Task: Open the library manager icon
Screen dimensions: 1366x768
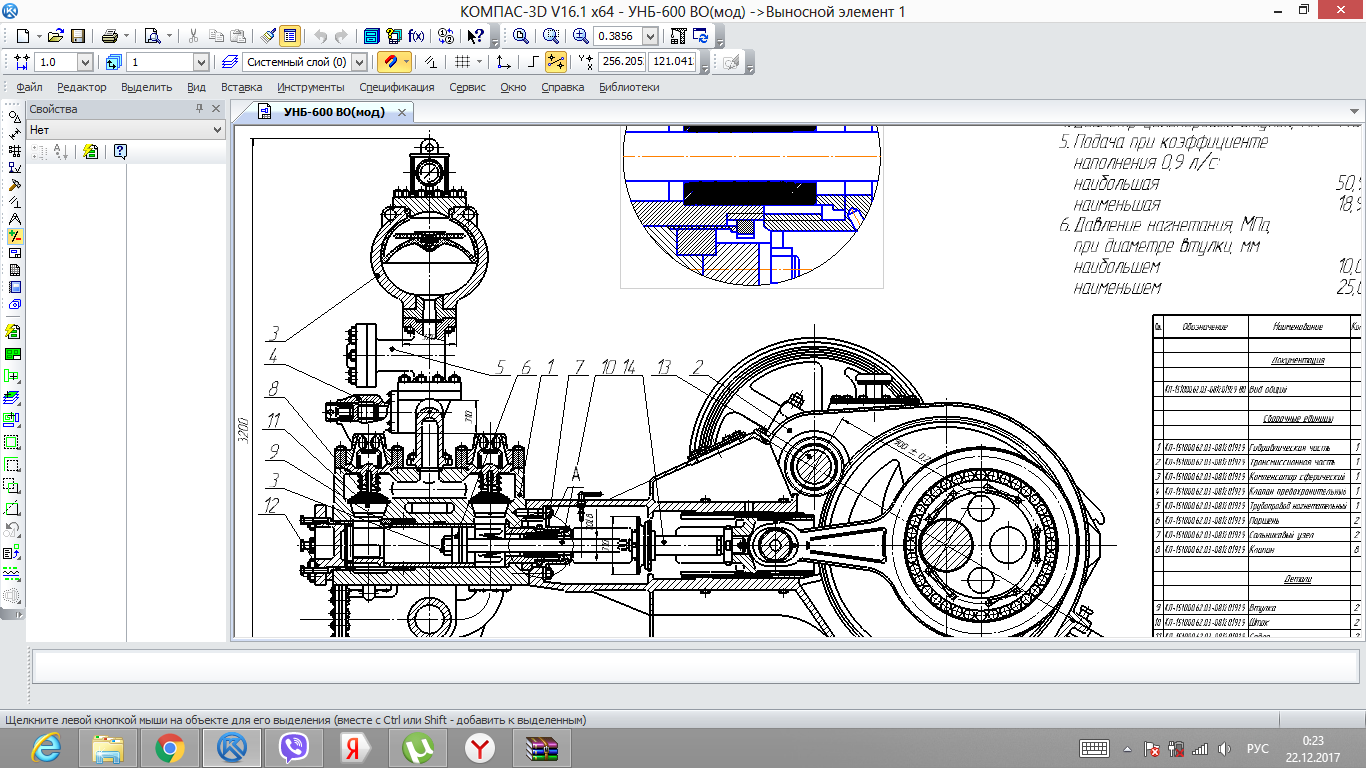Action: tap(371, 36)
